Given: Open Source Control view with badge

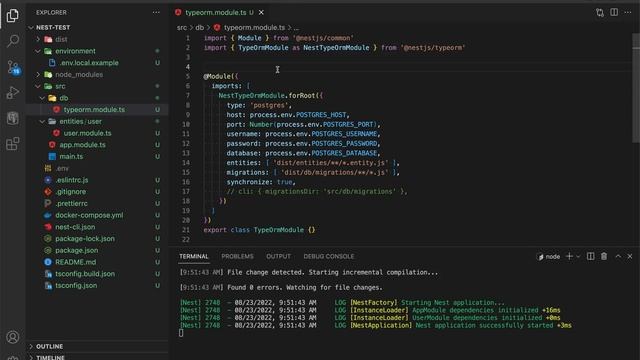Looking at the screenshot, I should coord(13,67).
